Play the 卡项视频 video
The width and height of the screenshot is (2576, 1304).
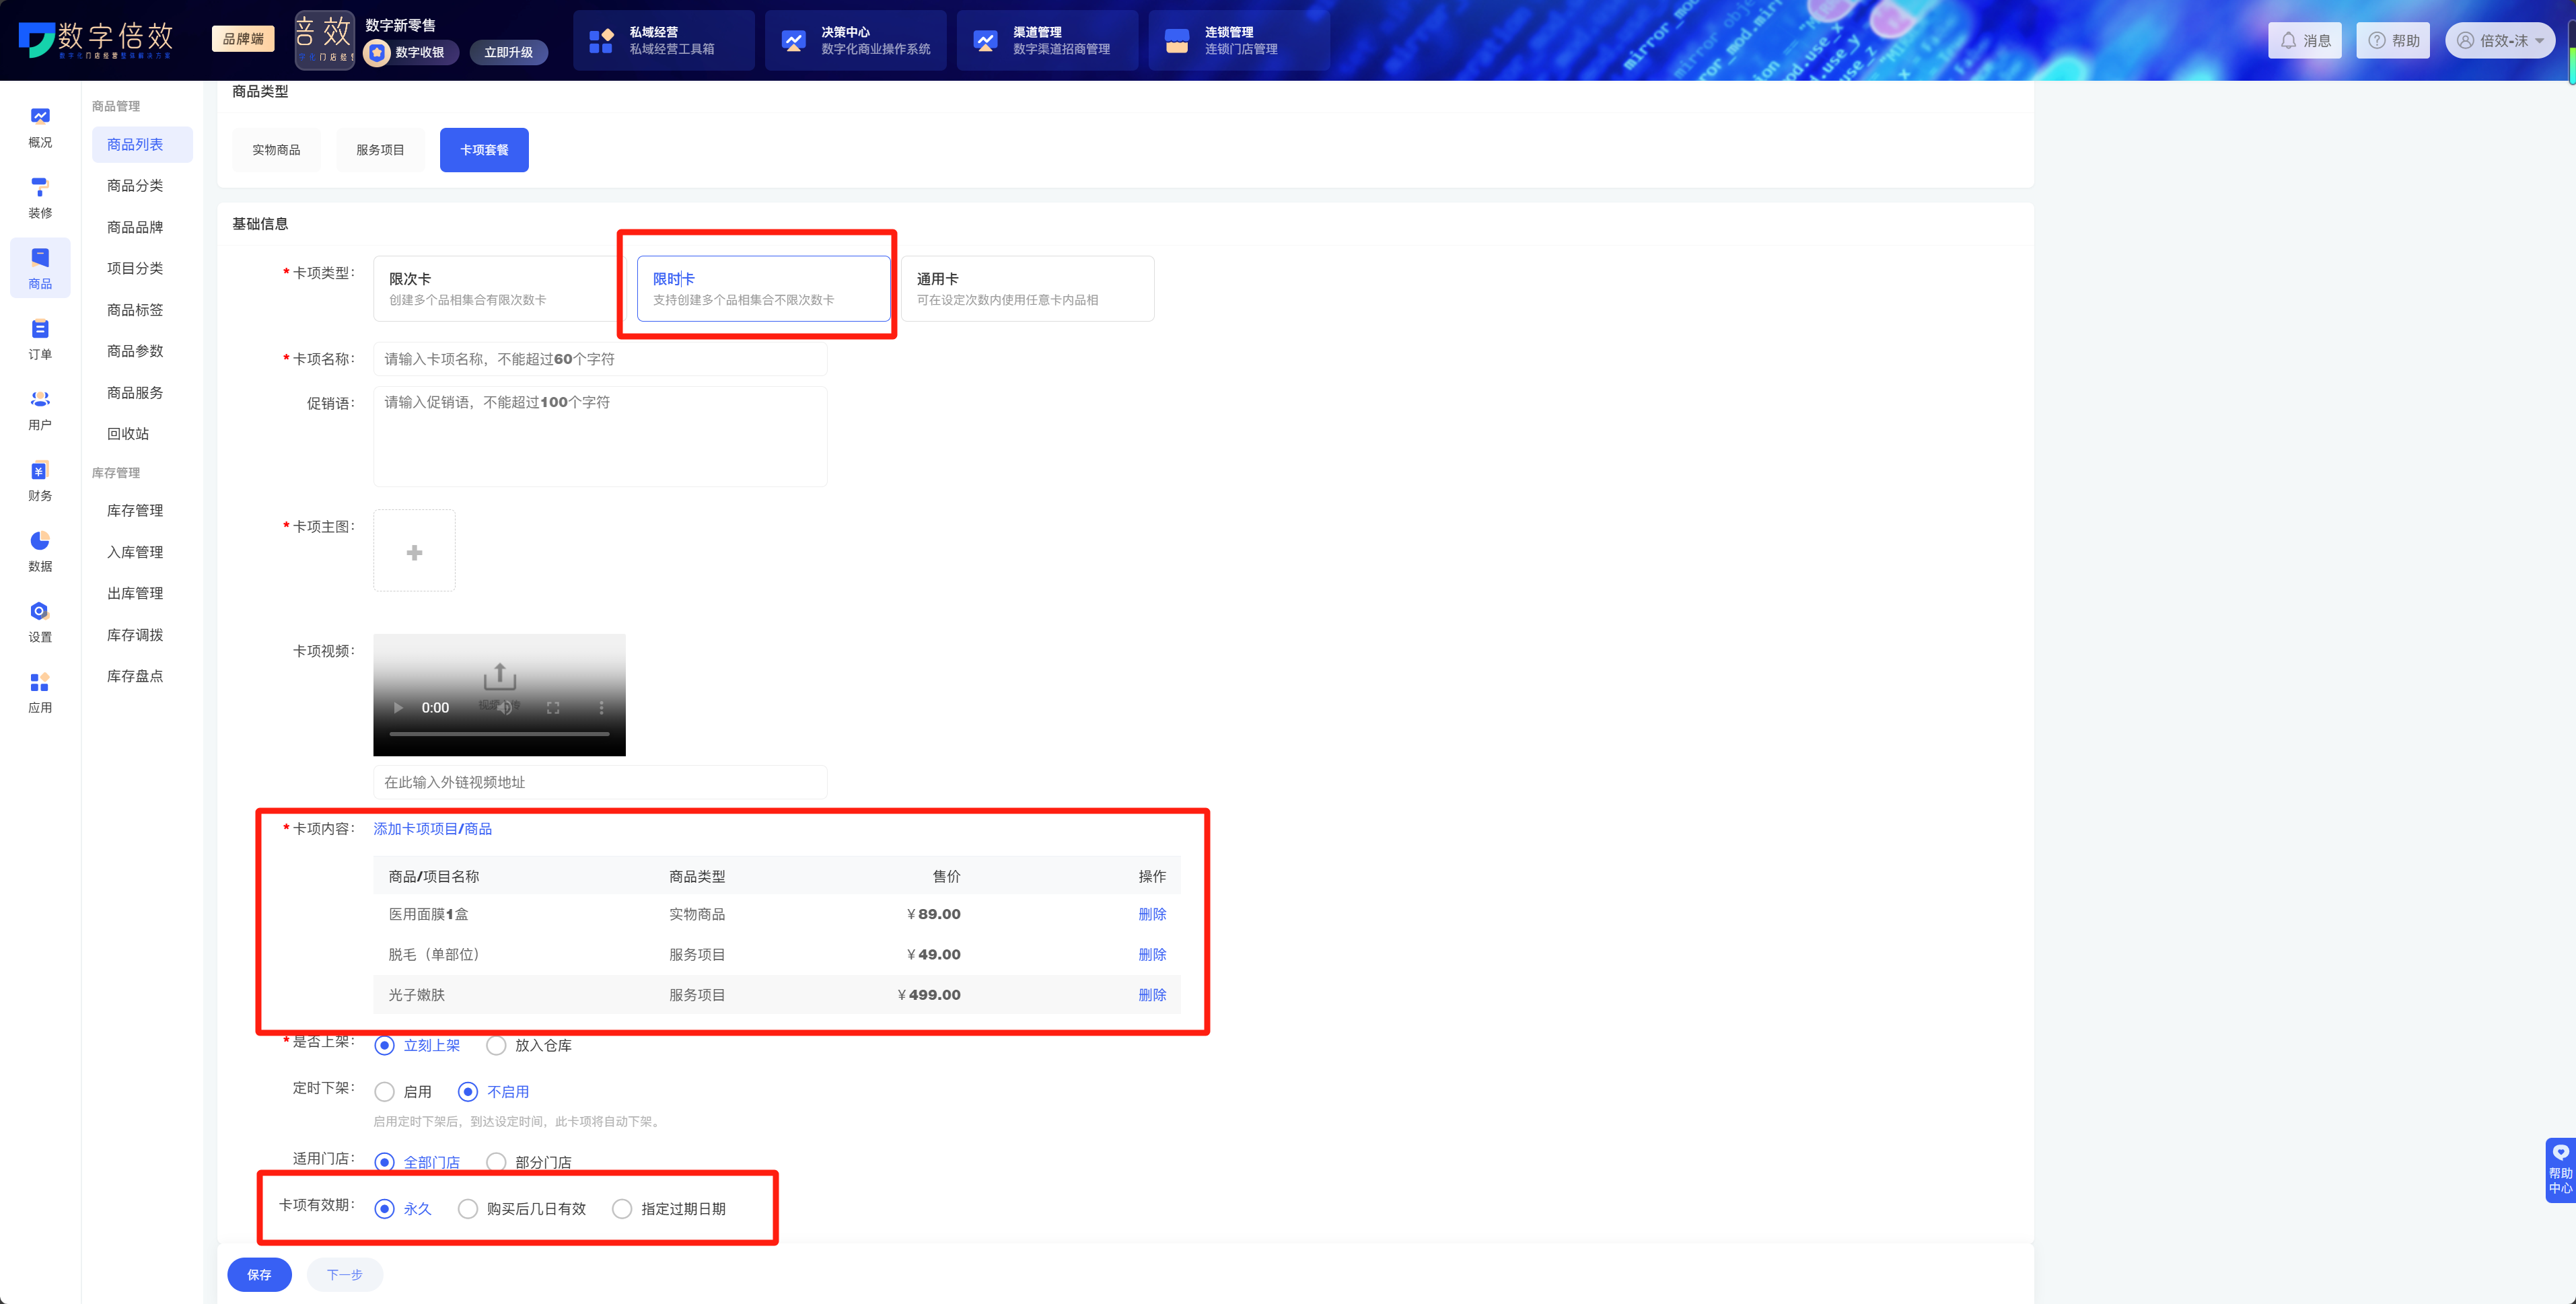(x=398, y=708)
